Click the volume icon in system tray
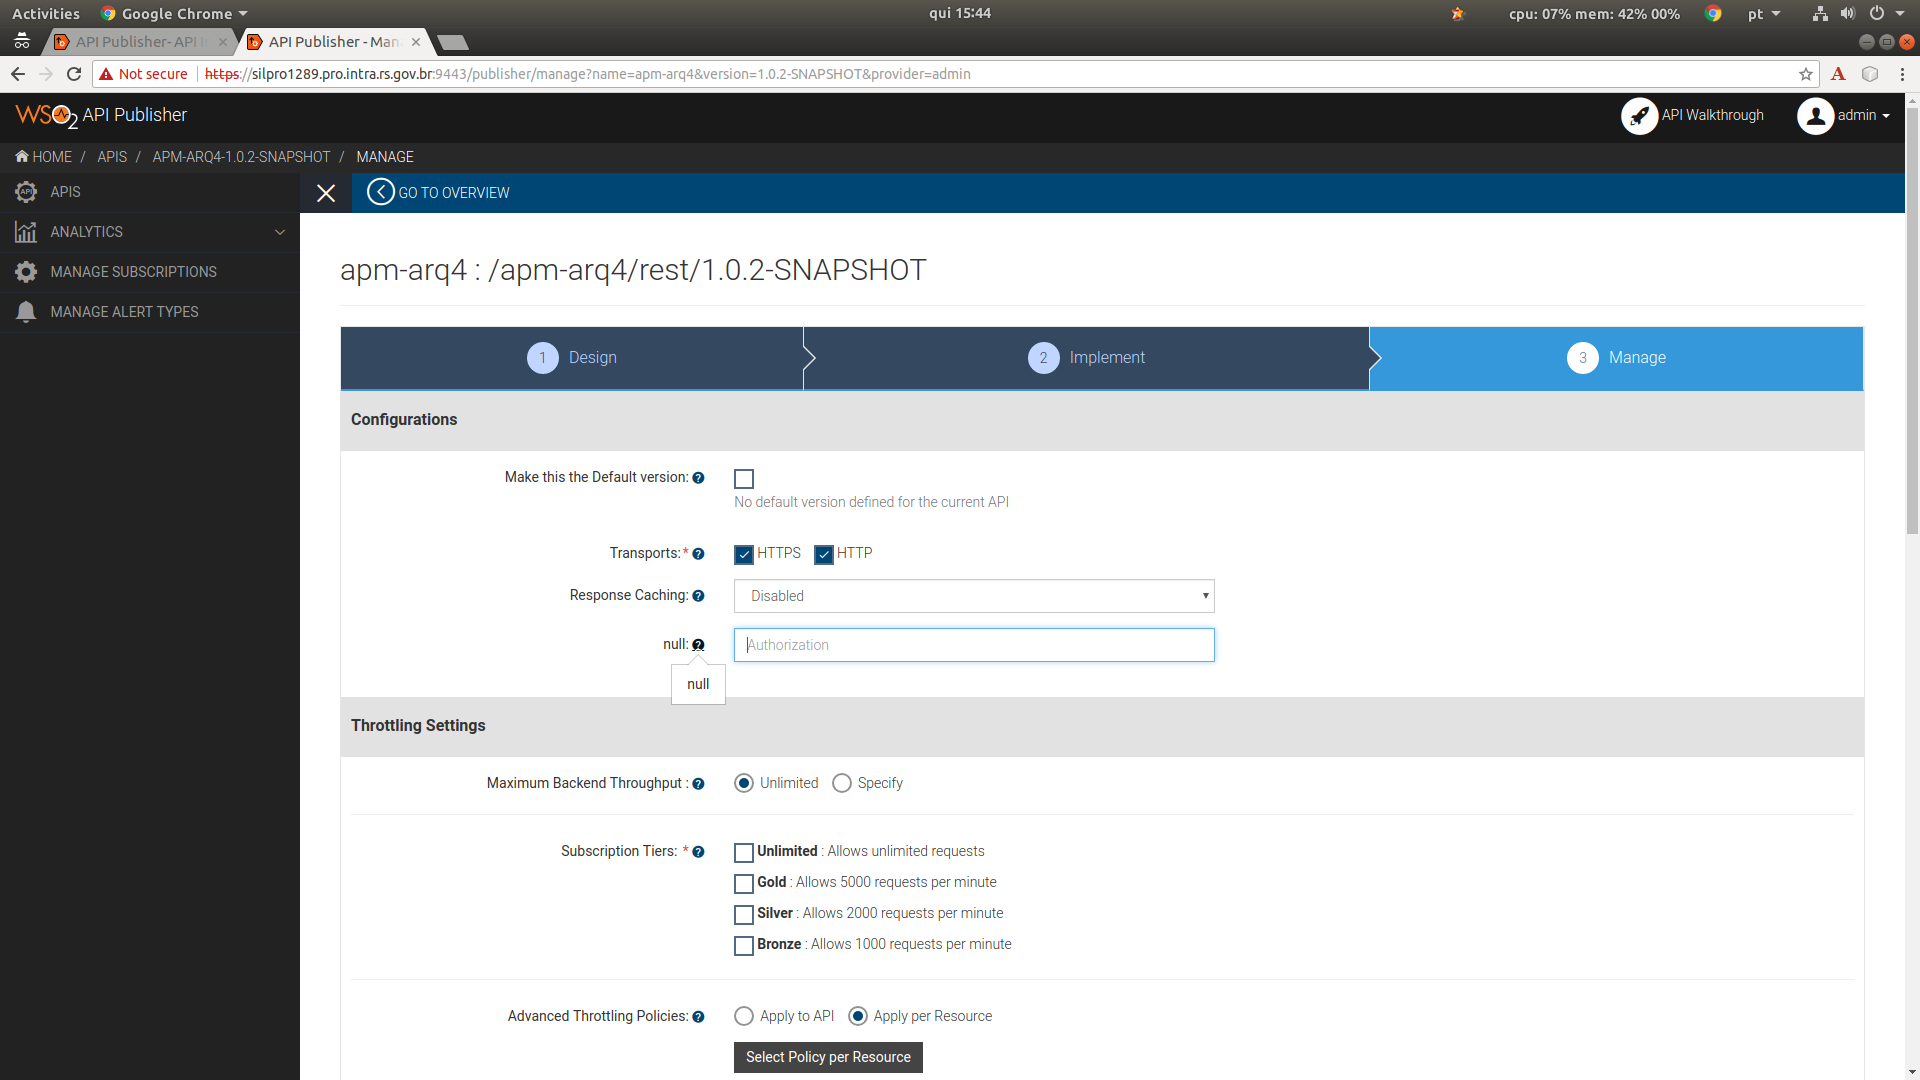This screenshot has width=1920, height=1080. tap(1848, 14)
